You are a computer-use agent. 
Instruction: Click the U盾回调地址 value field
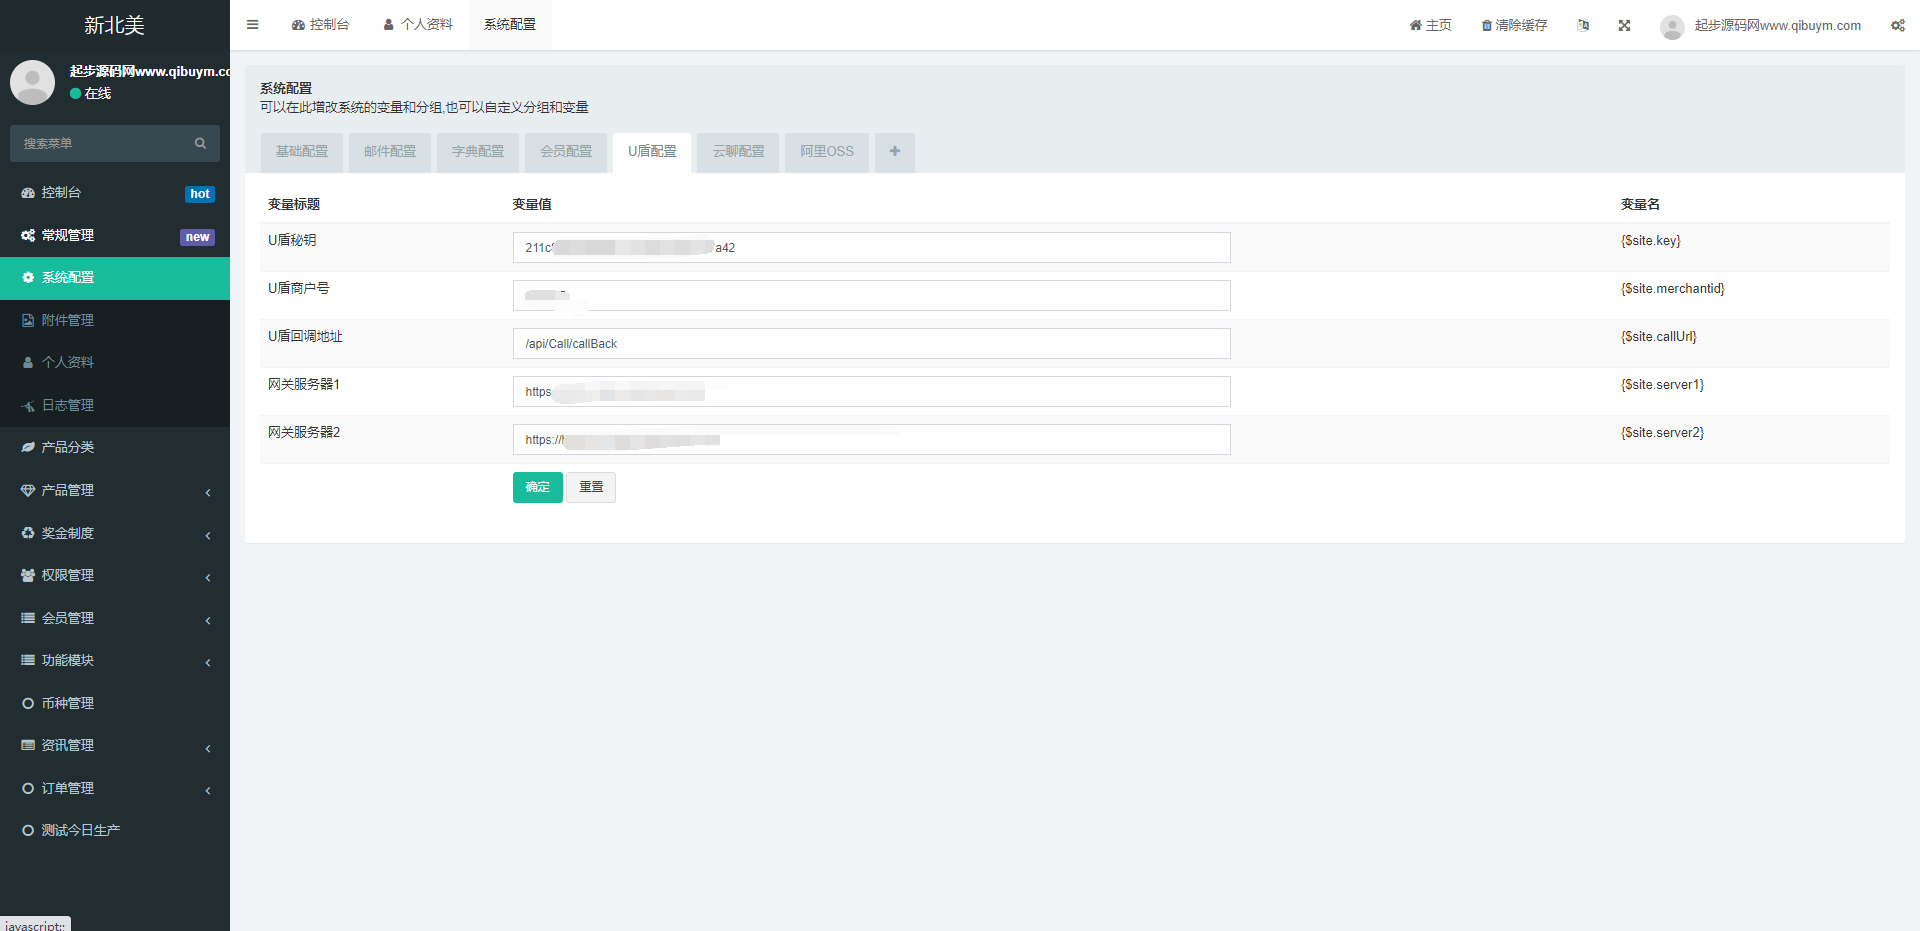tap(871, 344)
